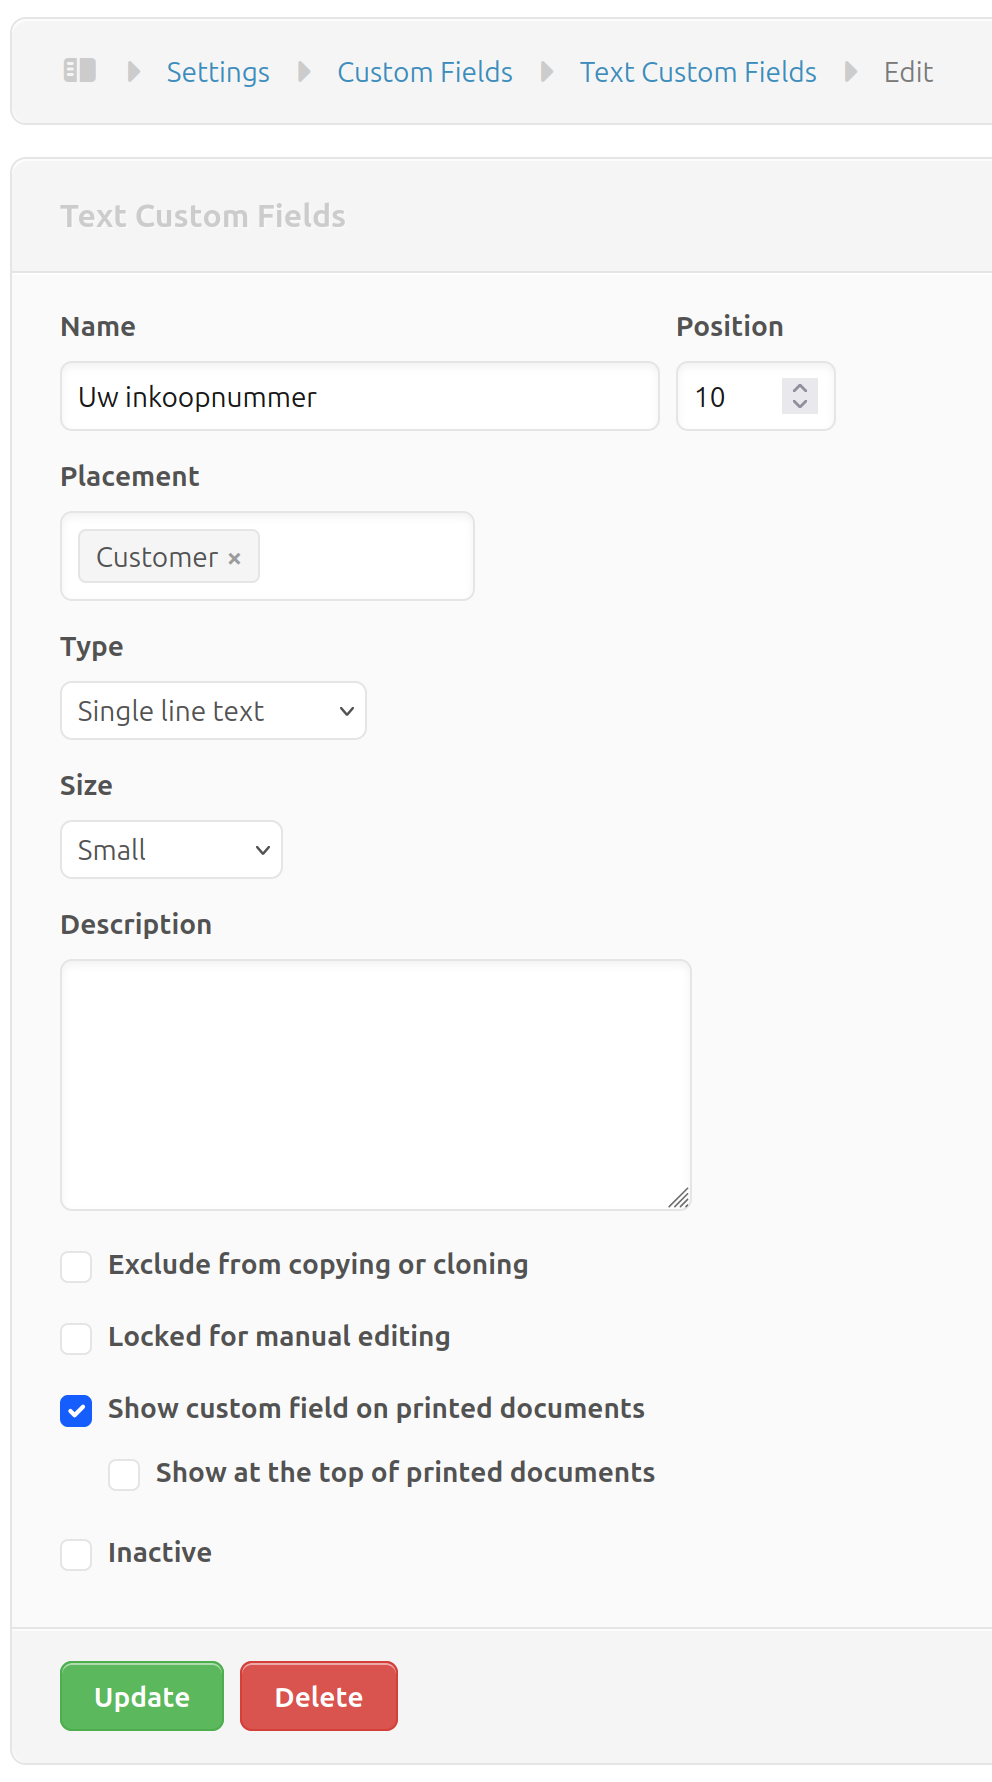Click into the Description text area

tap(375, 1085)
